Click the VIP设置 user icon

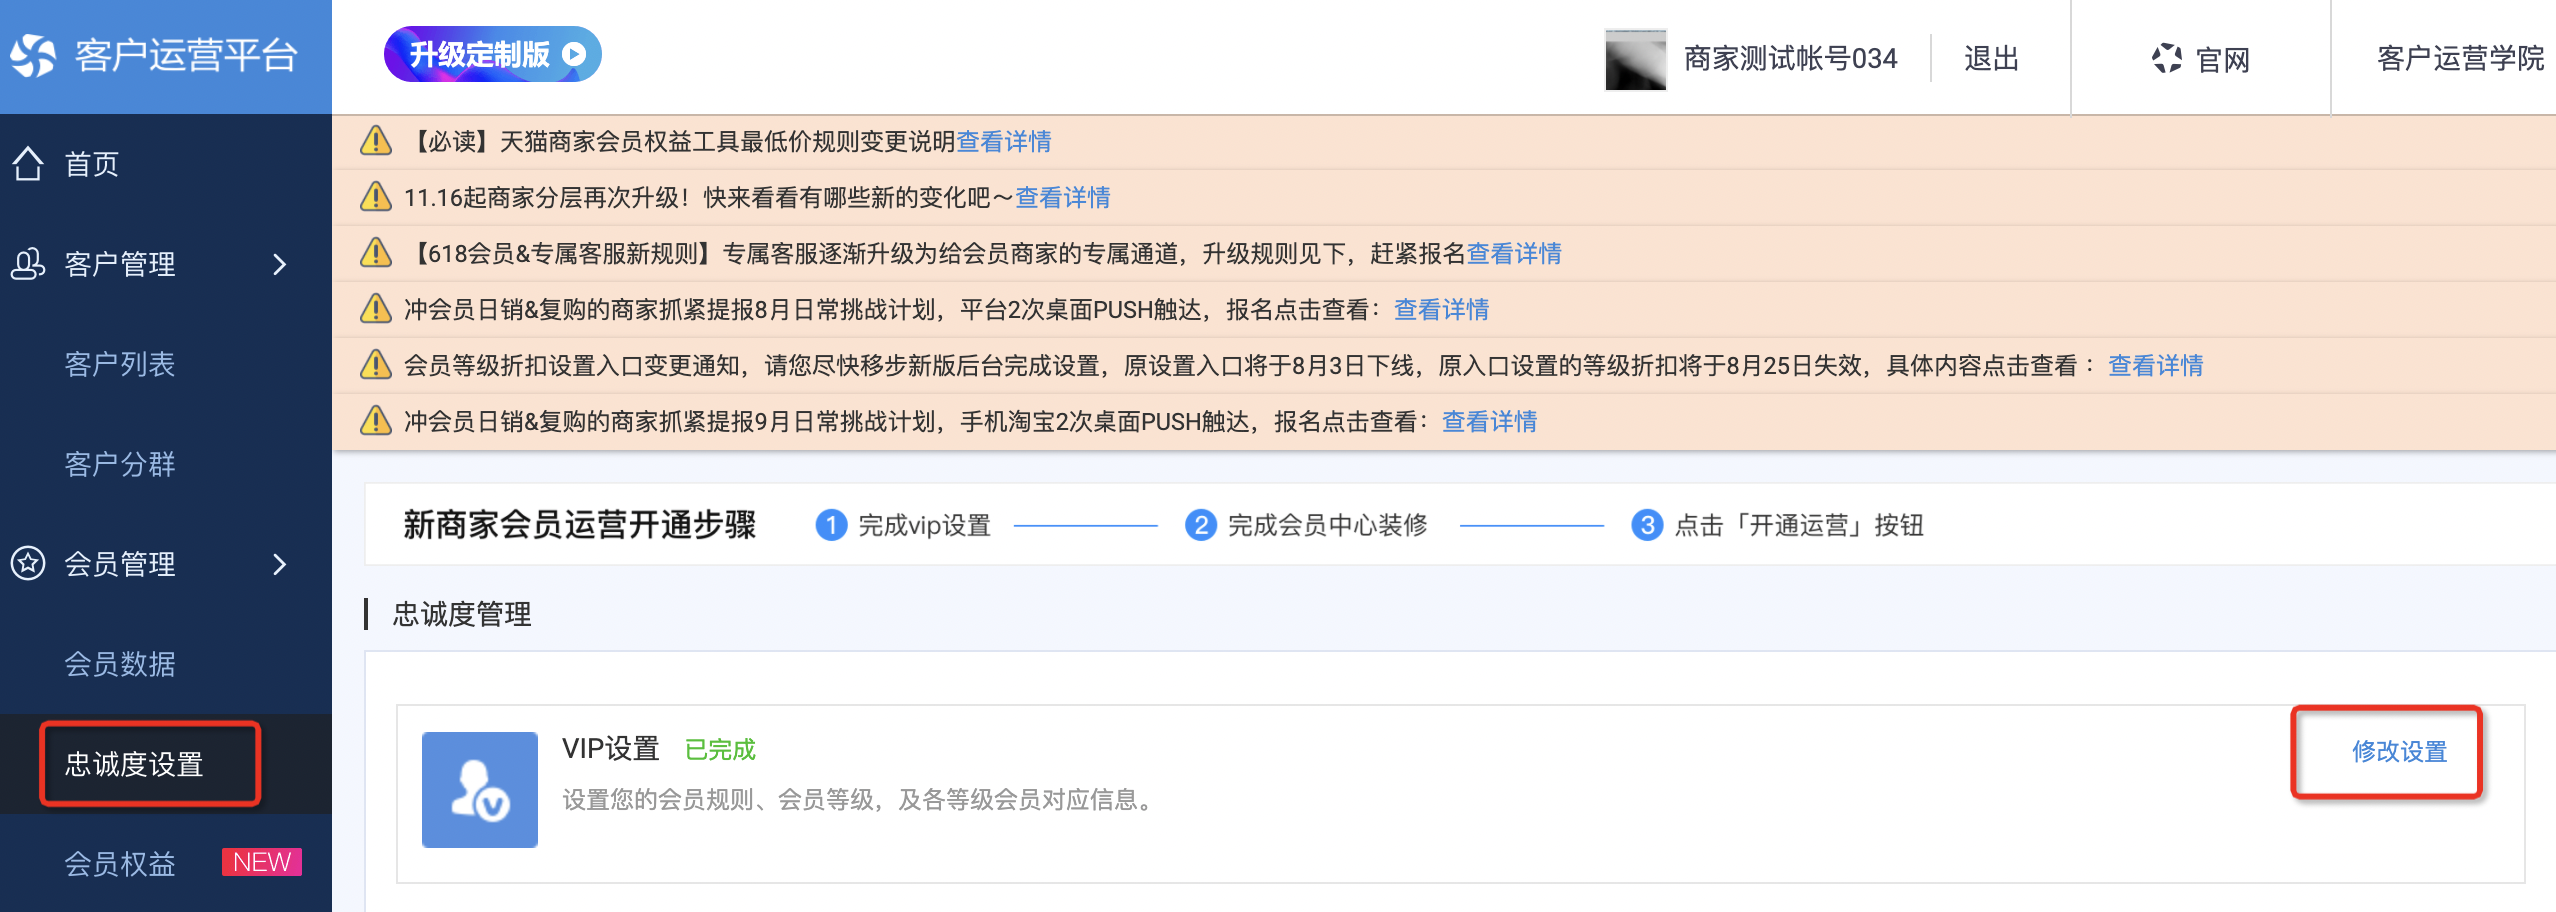(480, 790)
